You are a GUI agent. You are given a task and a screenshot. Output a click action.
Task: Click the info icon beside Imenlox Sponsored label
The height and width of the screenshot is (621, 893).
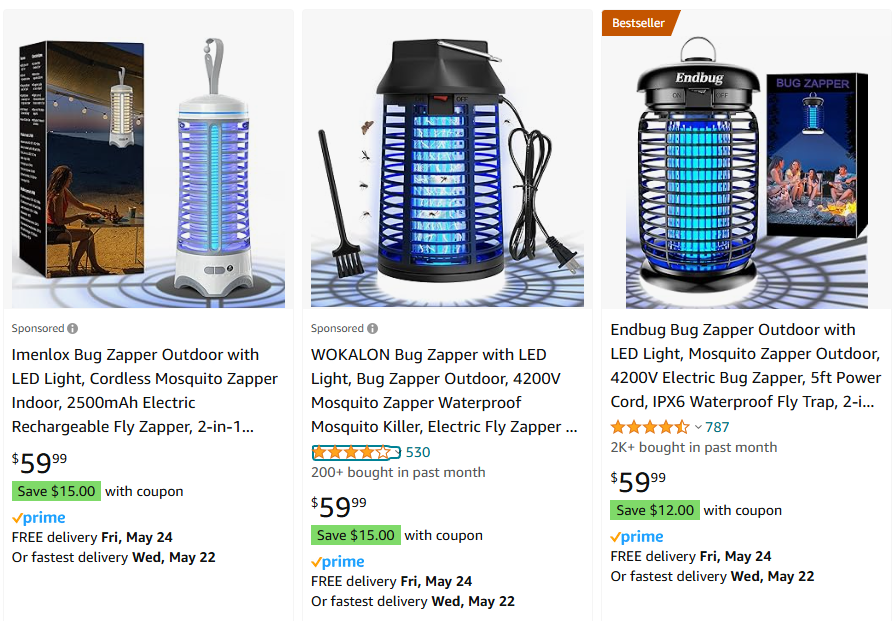click(x=73, y=329)
